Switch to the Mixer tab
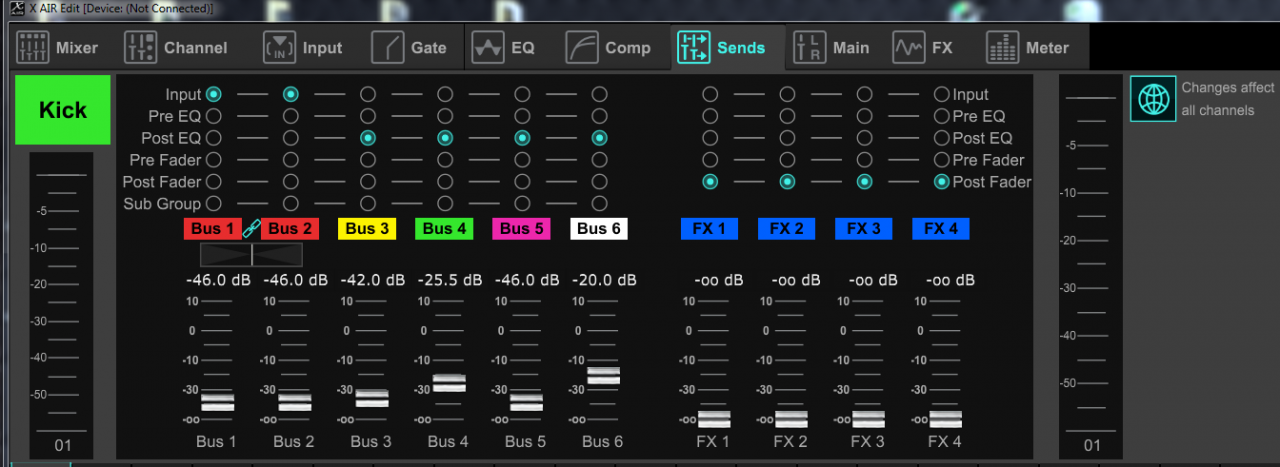Viewport: 1280px width, 467px height. pos(58,47)
